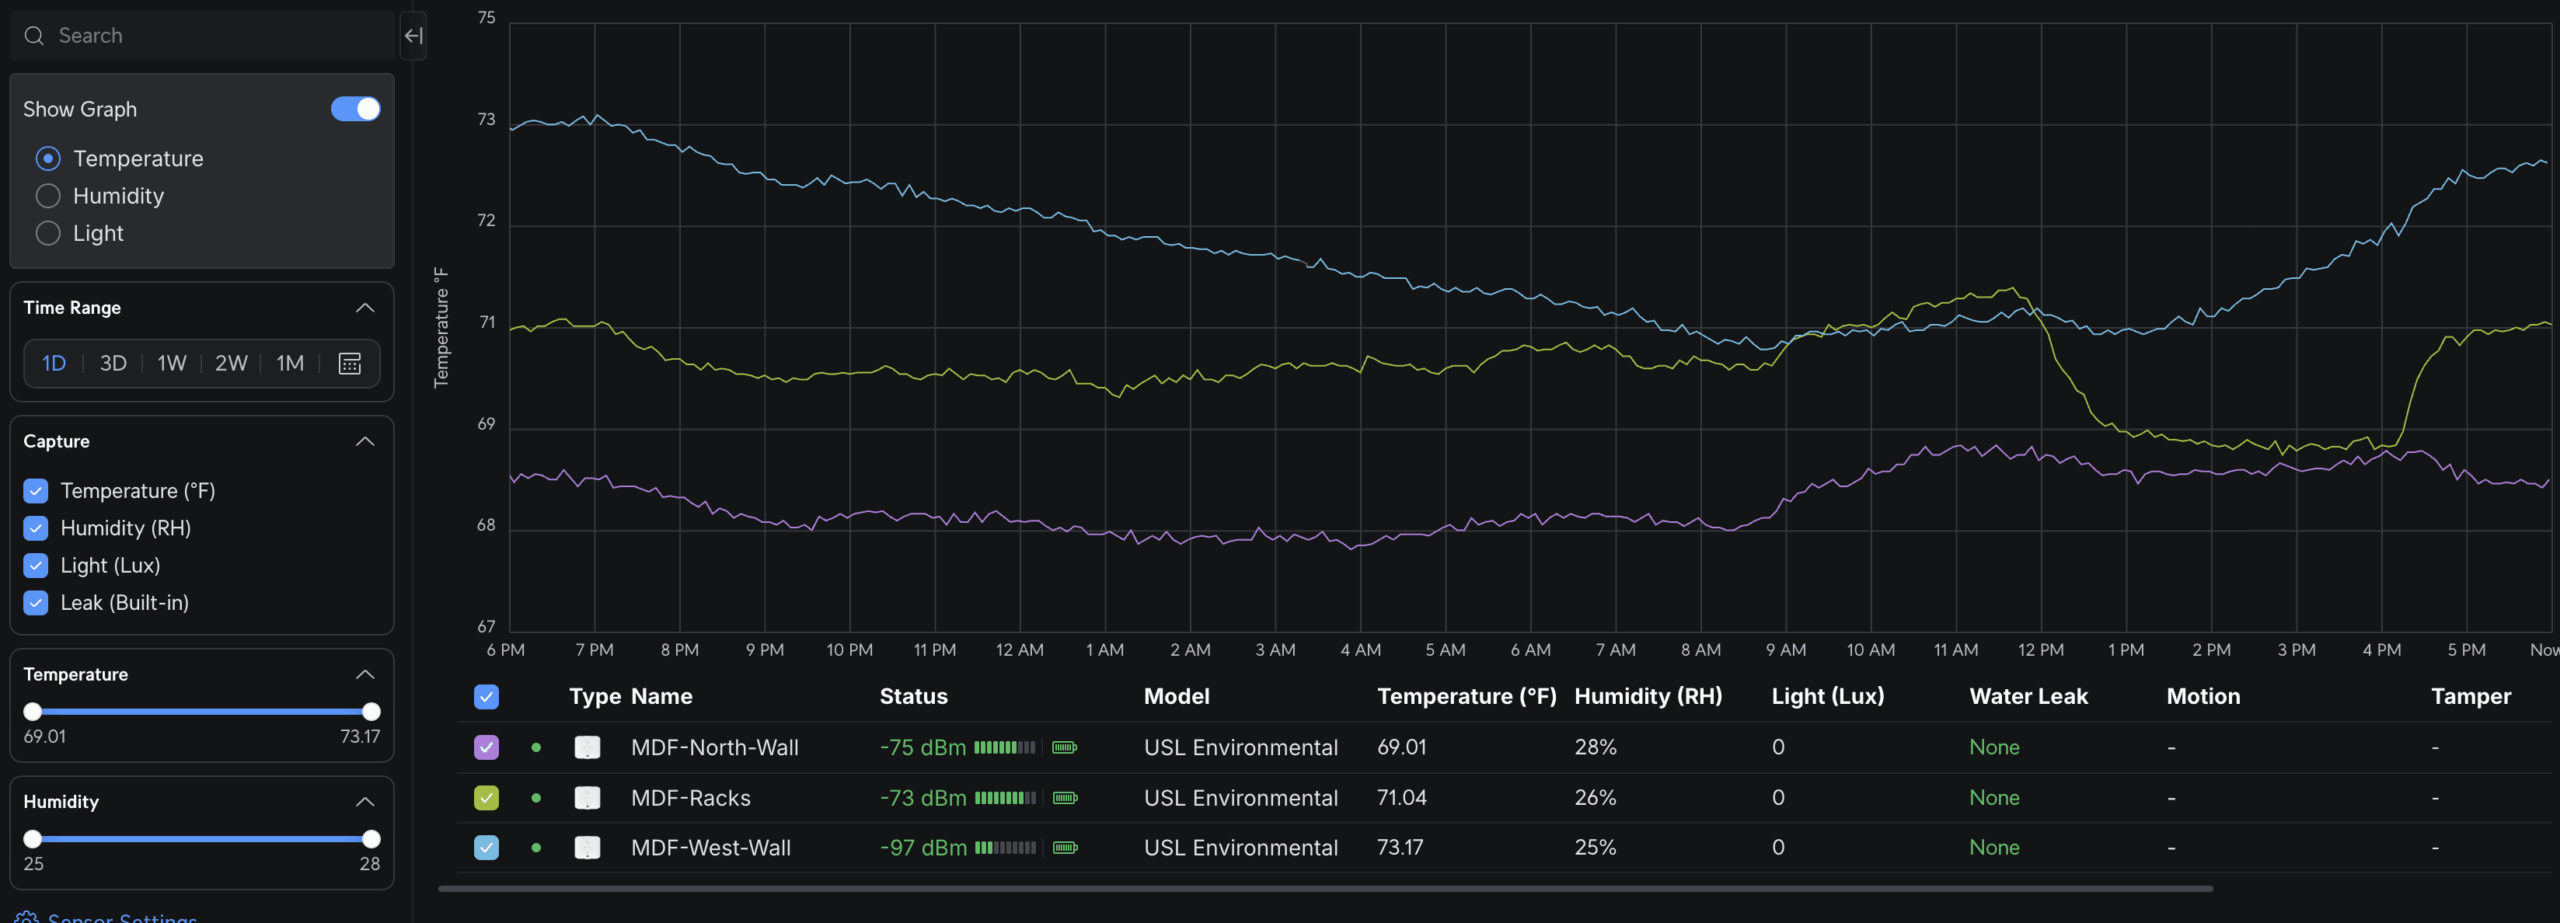
Task: Click the MDF-Racks sensor type icon
Action: click(587, 798)
